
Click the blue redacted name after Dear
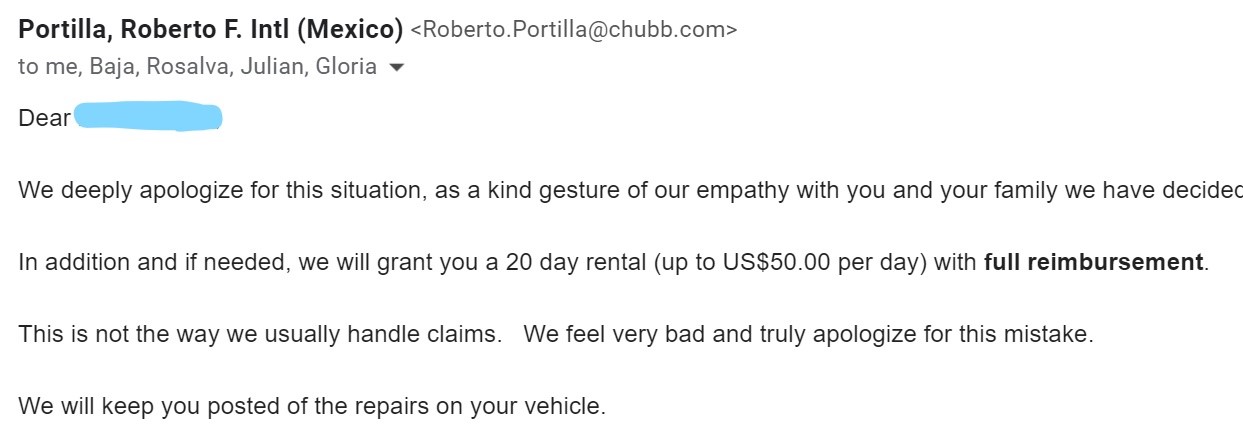pos(148,117)
